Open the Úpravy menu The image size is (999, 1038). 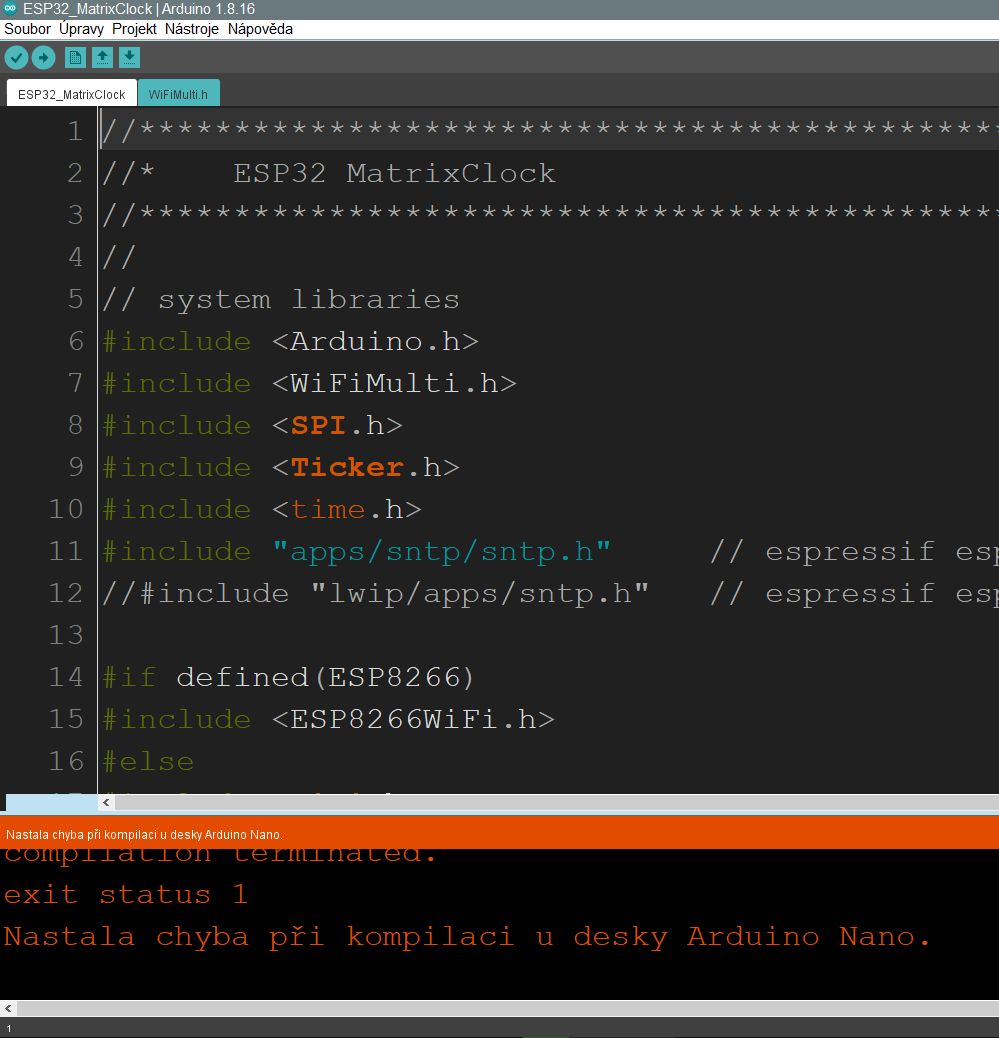pos(81,29)
